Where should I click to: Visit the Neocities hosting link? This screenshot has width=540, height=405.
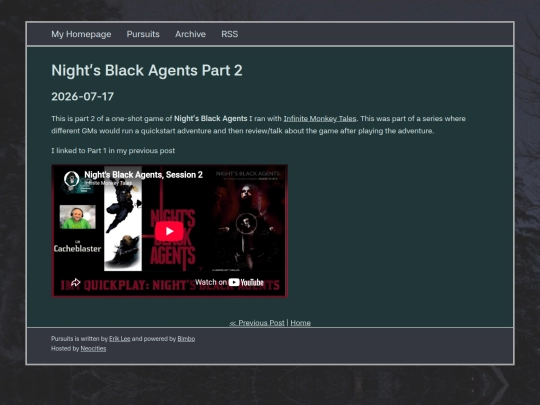click(x=93, y=349)
